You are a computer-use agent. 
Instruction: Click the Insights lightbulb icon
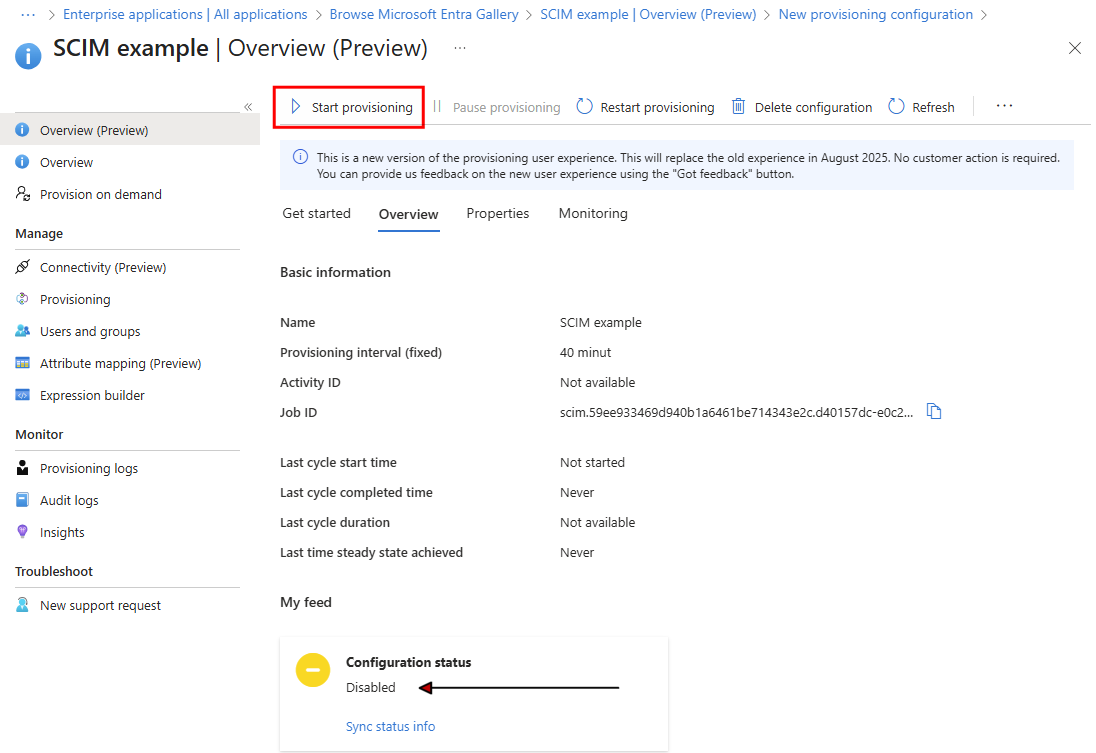[x=22, y=531]
